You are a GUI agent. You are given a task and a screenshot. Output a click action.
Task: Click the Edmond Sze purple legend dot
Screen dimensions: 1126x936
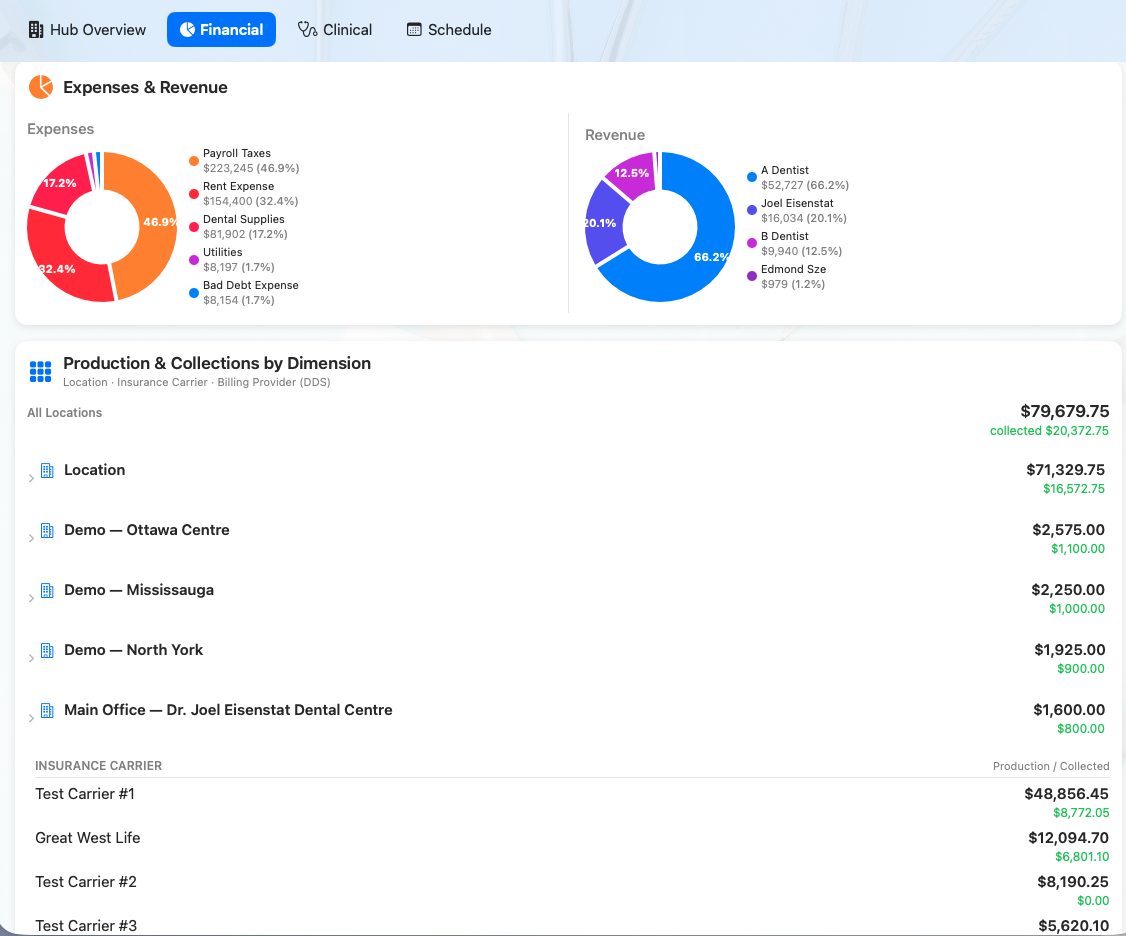(752, 276)
